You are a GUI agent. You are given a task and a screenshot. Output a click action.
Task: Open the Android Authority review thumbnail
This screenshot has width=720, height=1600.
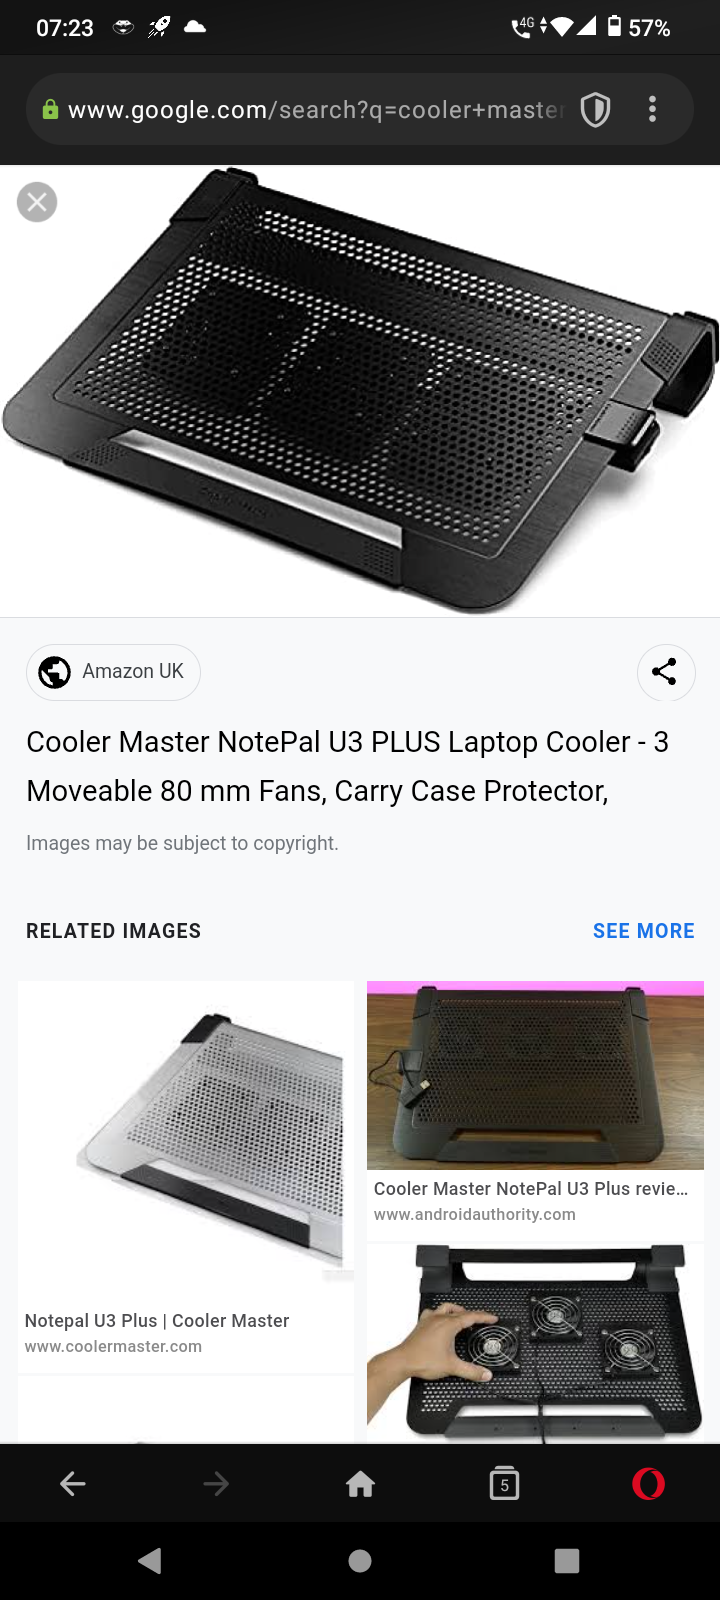click(x=535, y=1075)
